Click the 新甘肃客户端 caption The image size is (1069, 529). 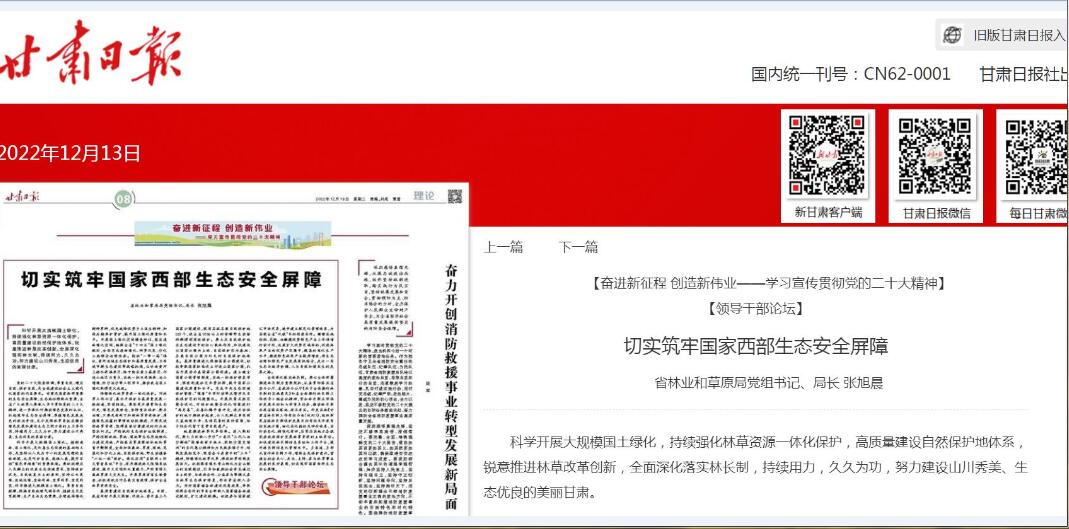point(828,213)
